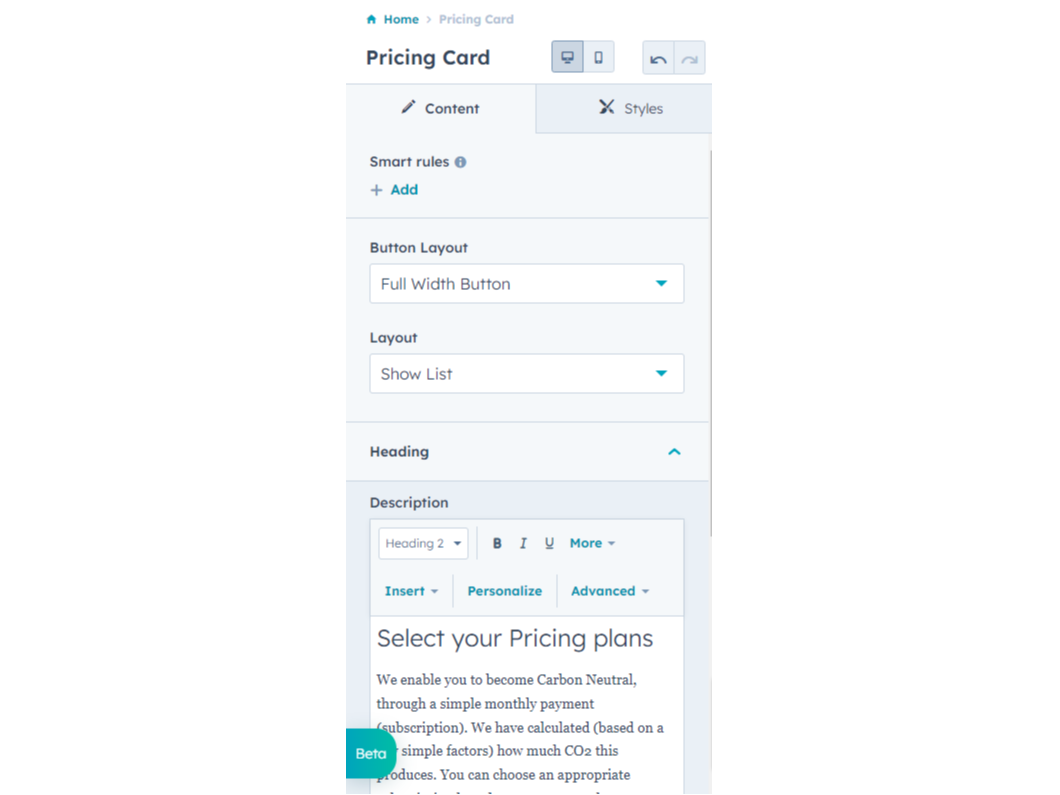Click the Personalize button
The height and width of the screenshot is (795, 1060).
[505, 591]
